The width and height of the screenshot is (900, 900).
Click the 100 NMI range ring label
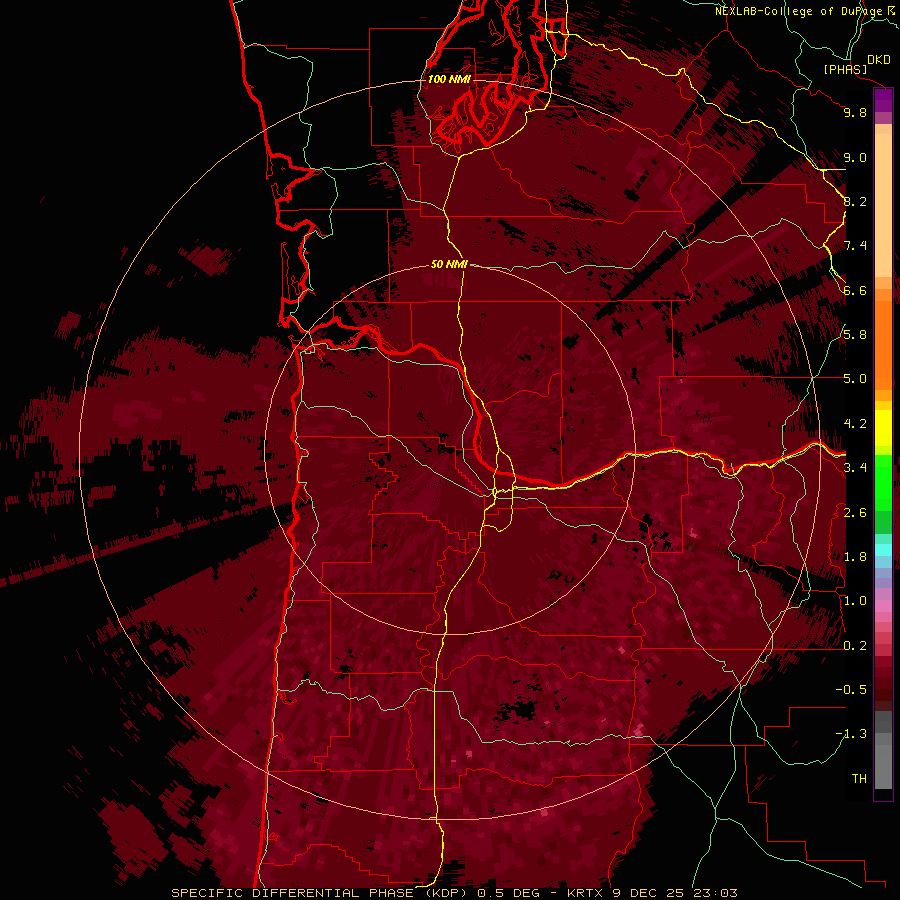(449, 79)
